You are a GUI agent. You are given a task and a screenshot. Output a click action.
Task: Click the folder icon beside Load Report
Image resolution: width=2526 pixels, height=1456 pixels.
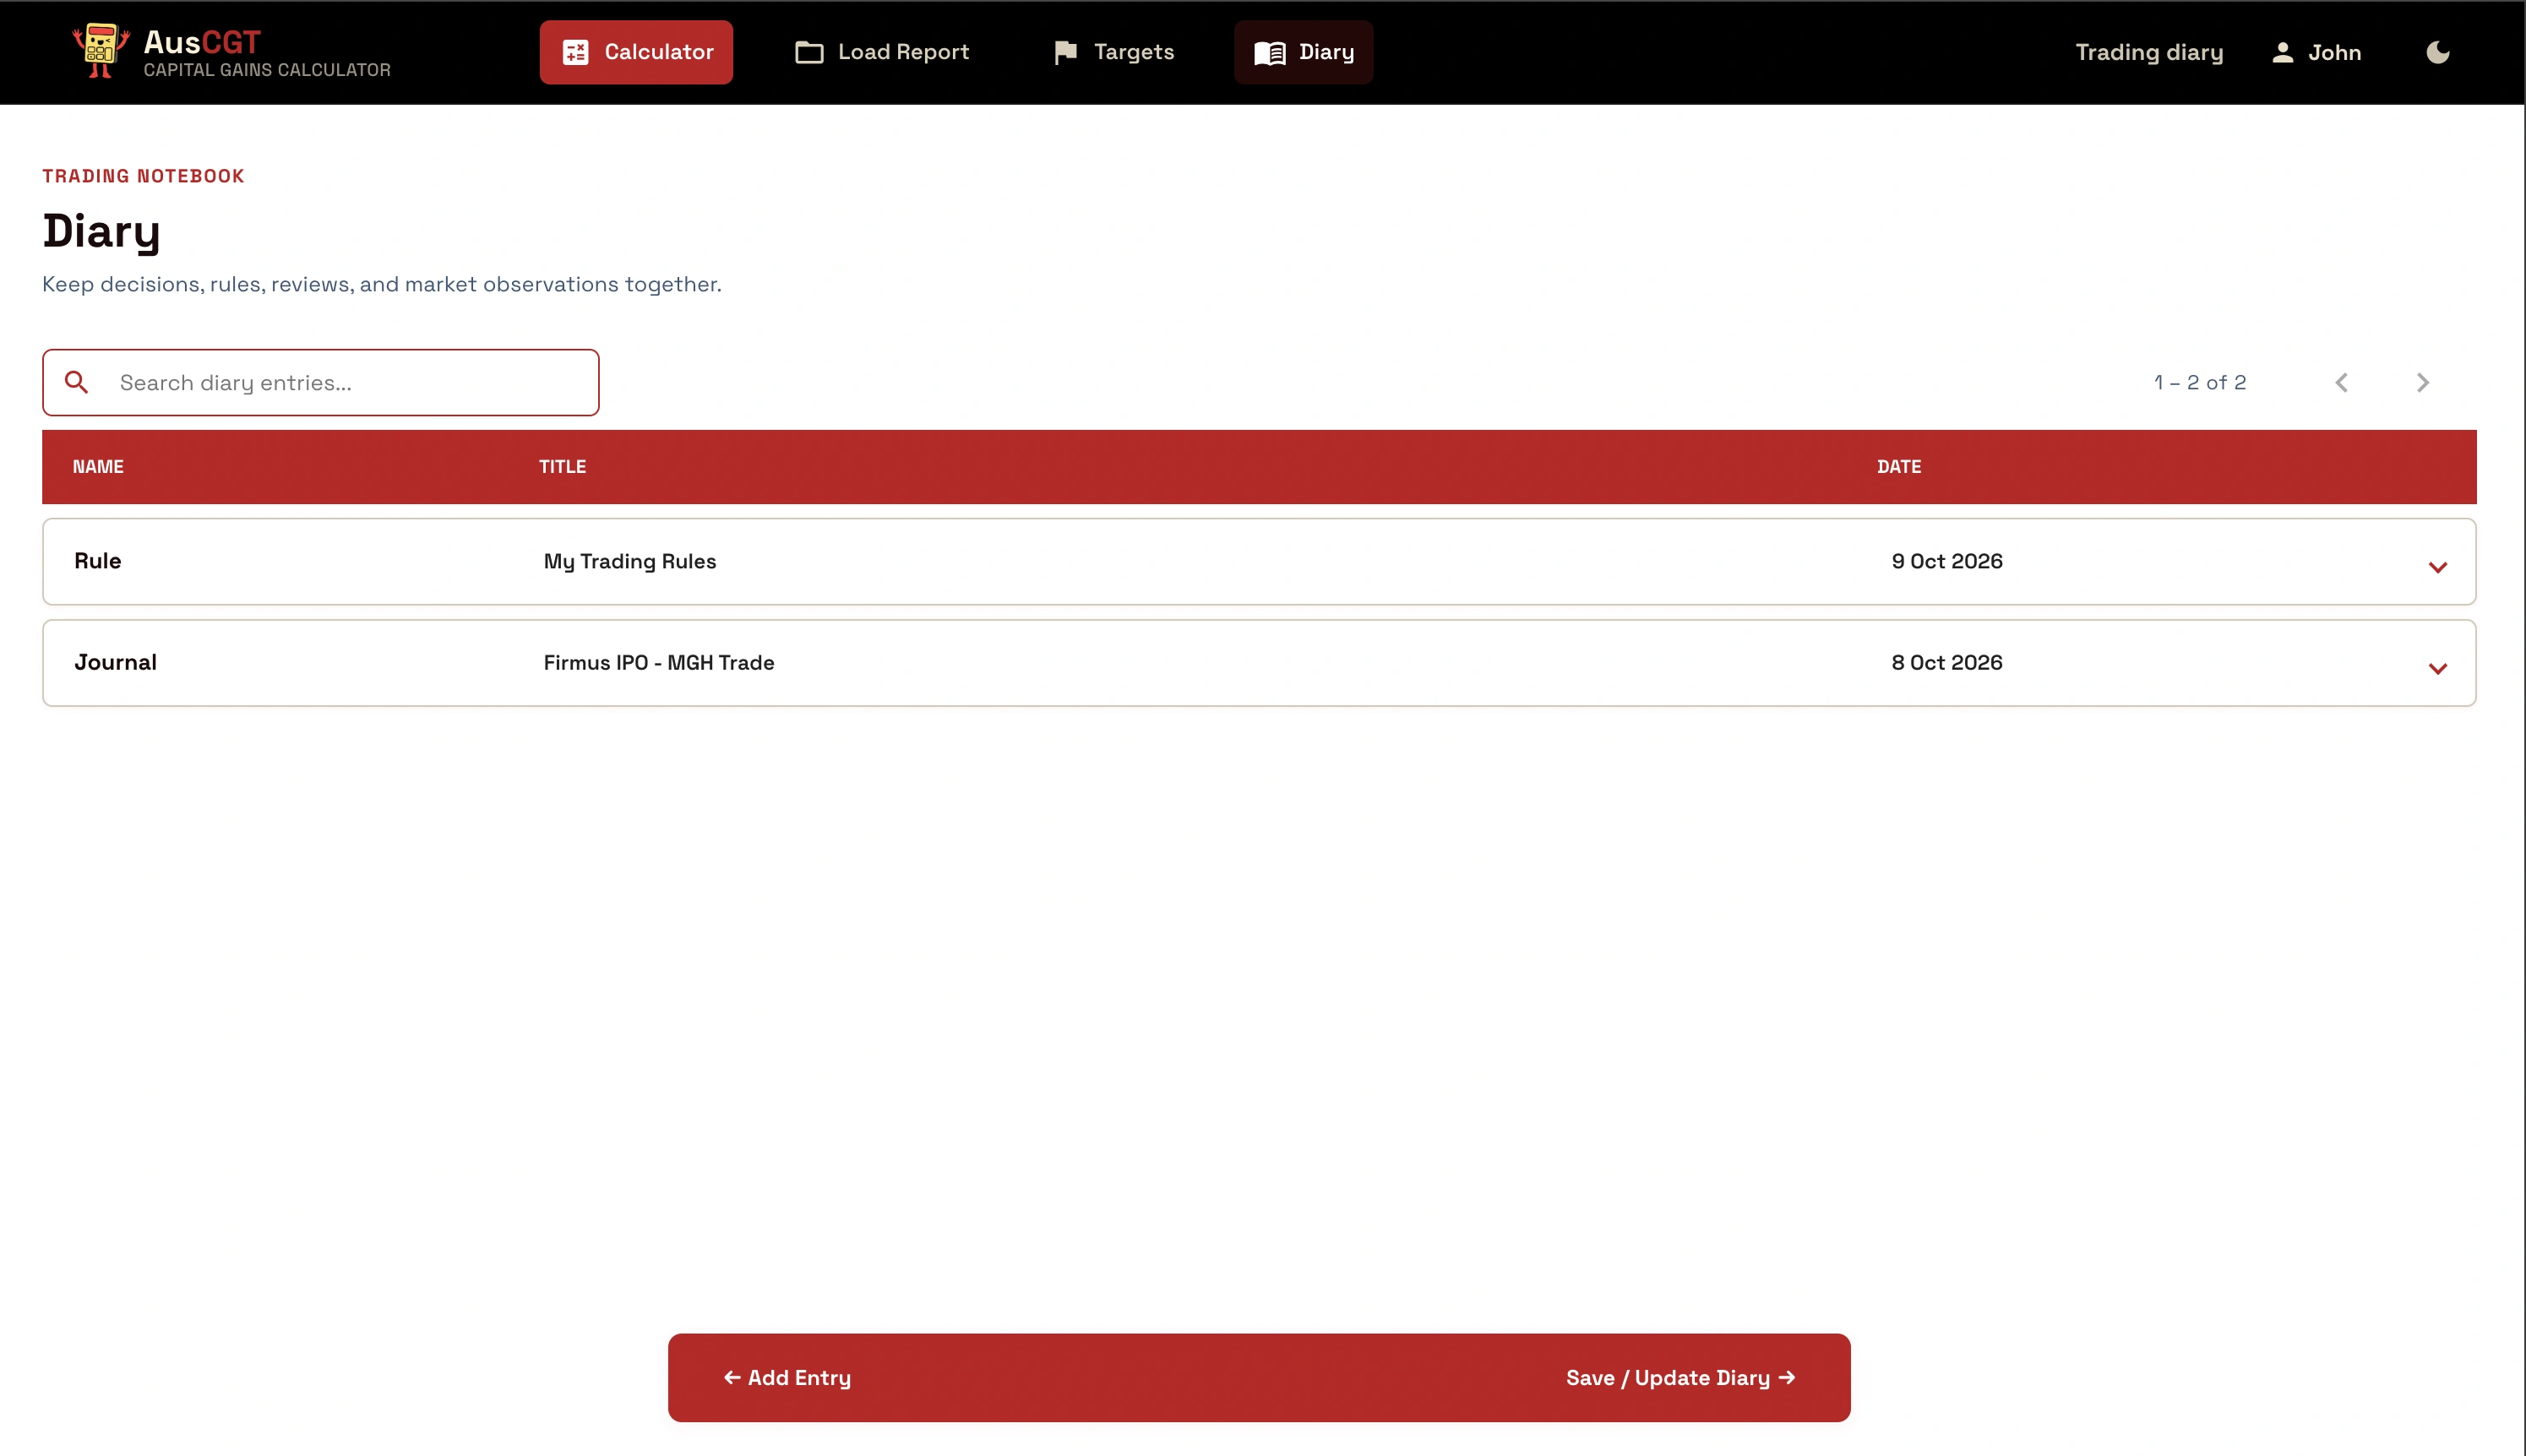coord(808,52)
